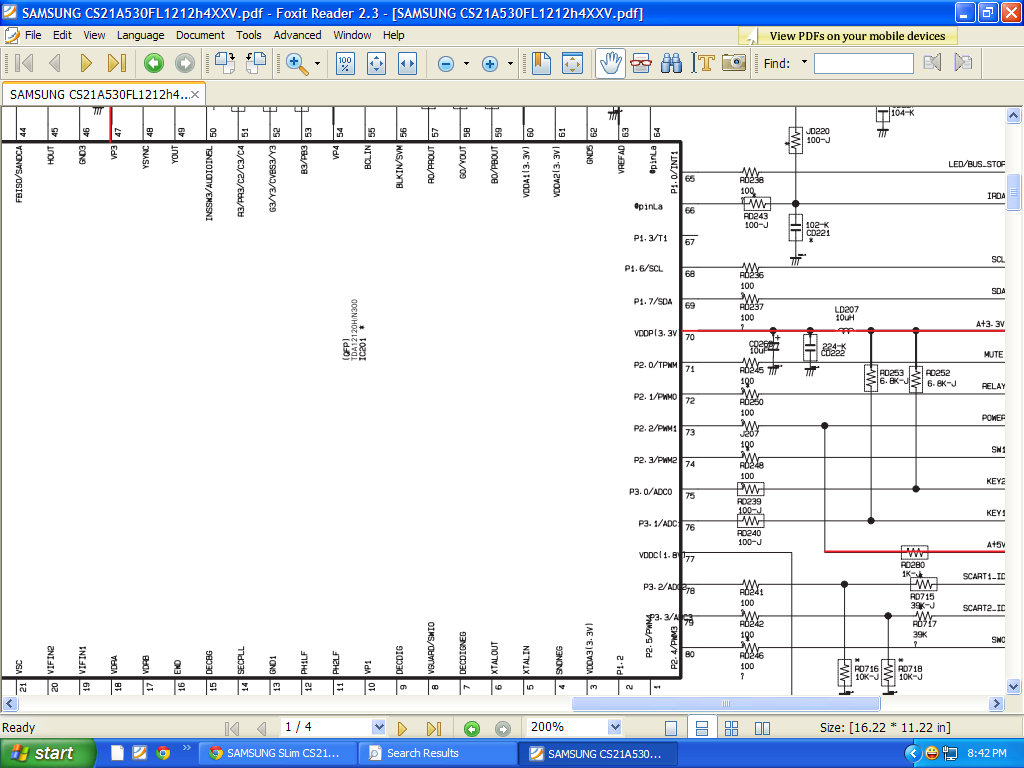
Task: Click the plus zoom in button
Action: (x=490, y=63)
